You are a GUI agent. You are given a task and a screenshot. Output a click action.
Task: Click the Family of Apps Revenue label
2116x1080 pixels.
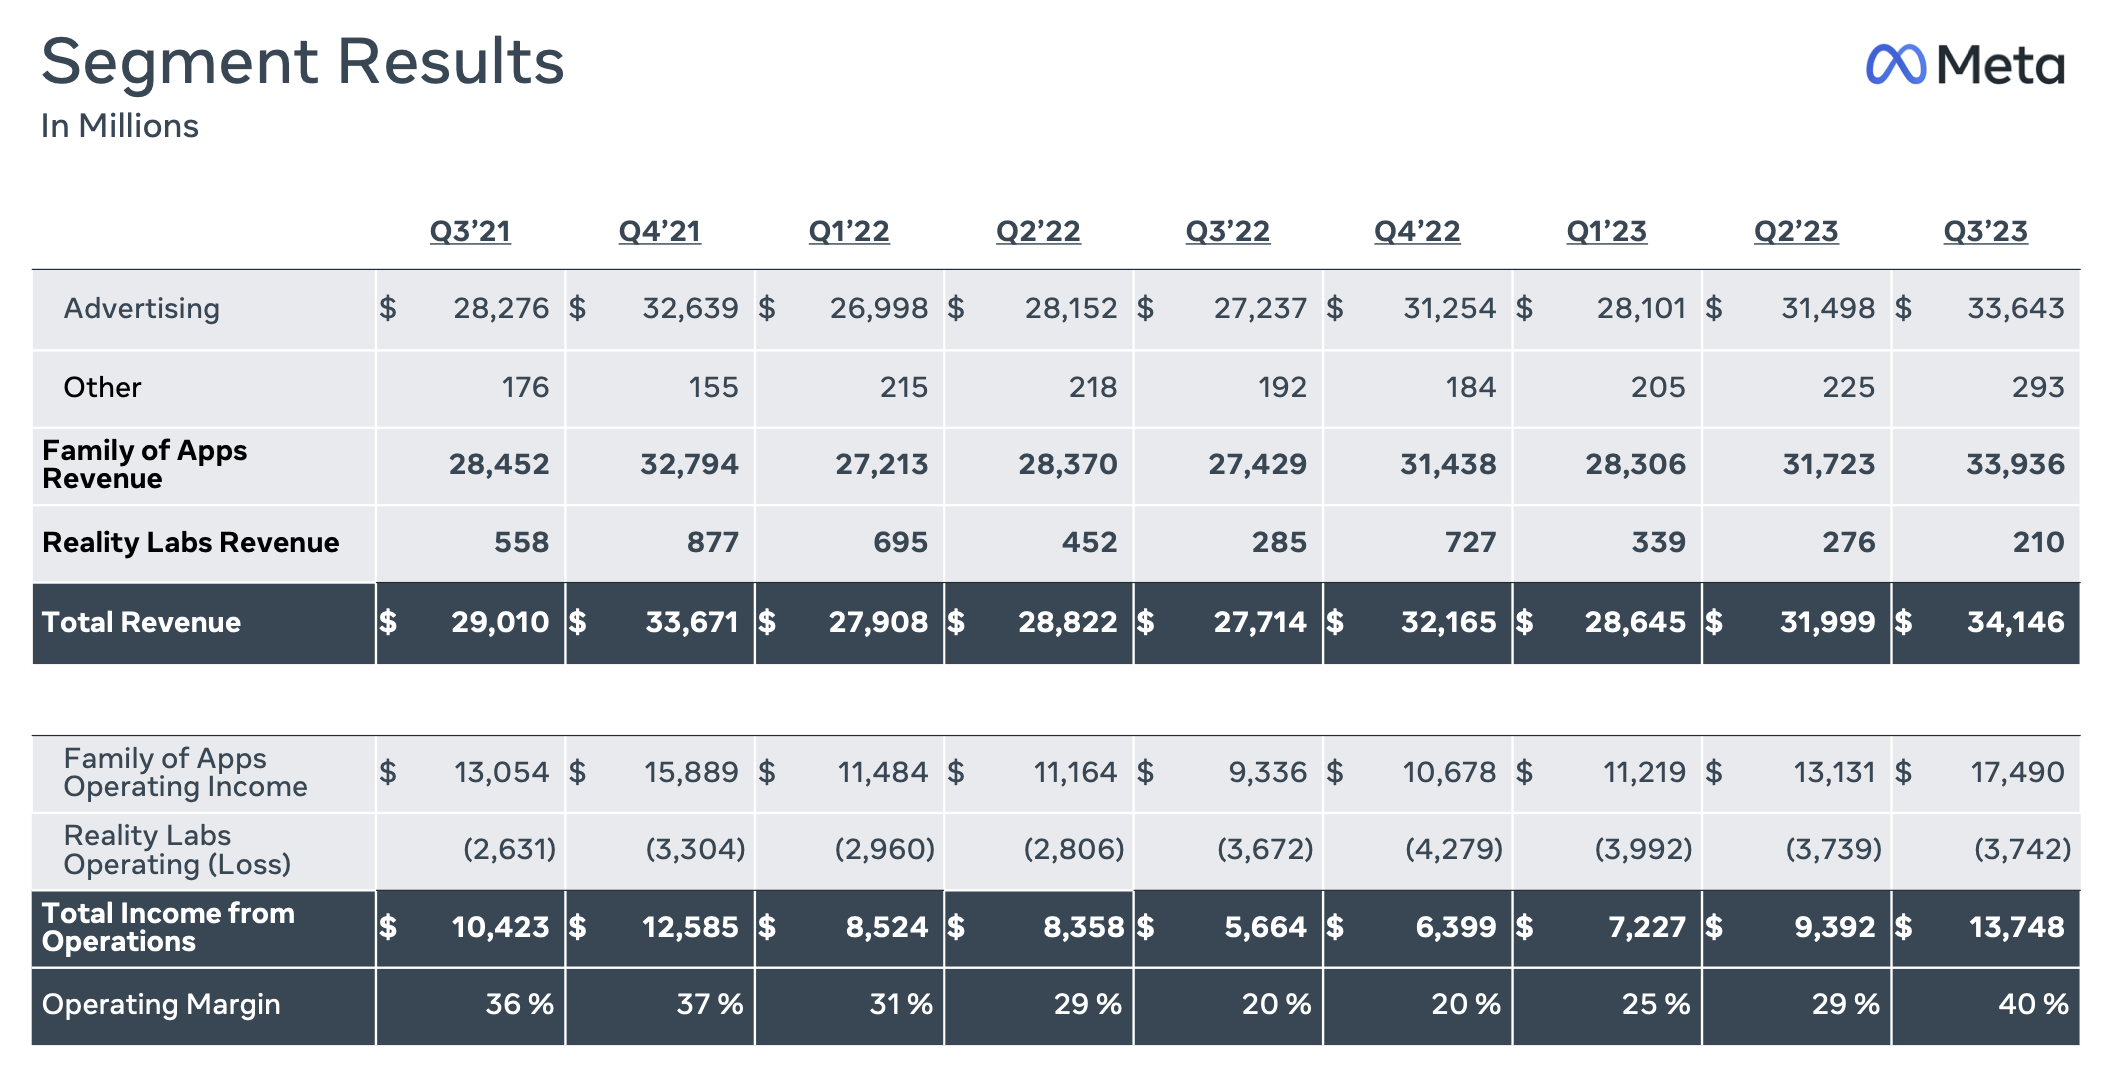[x=144, y=464]
